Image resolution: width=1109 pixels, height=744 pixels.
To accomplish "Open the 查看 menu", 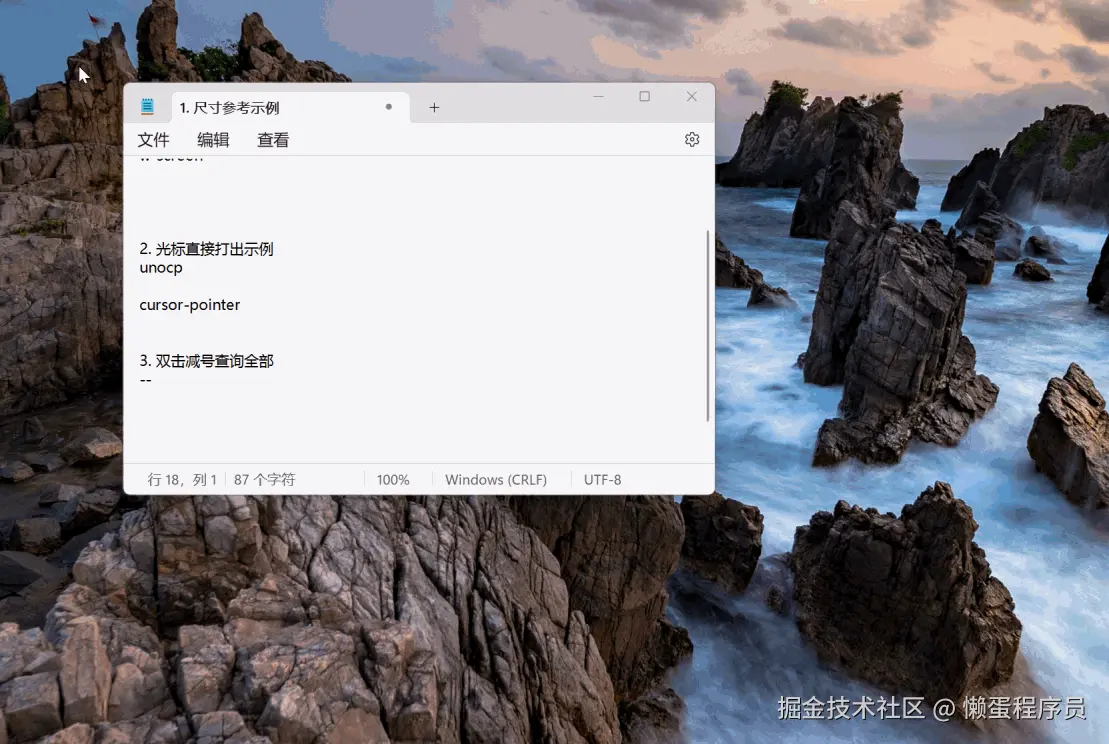I will click(272, 140).
